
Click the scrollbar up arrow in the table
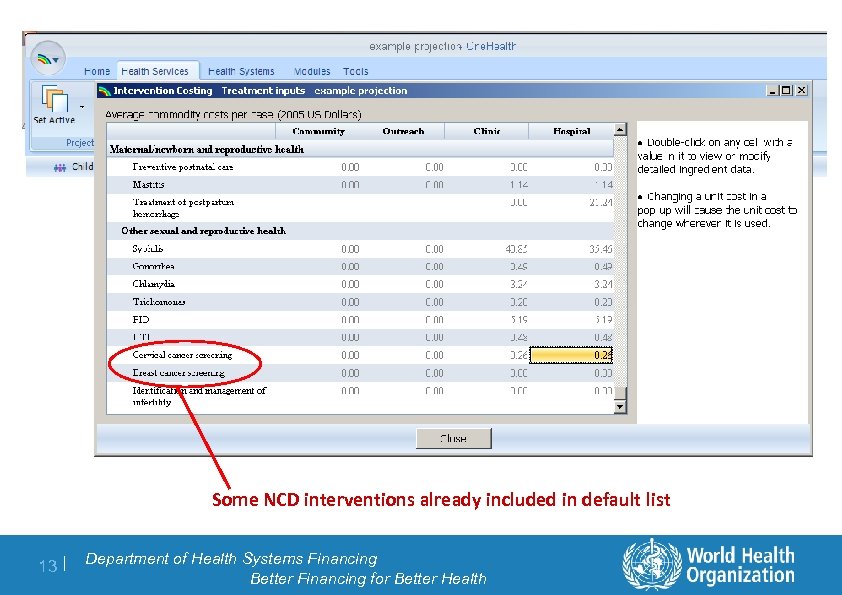coord(621,127)
